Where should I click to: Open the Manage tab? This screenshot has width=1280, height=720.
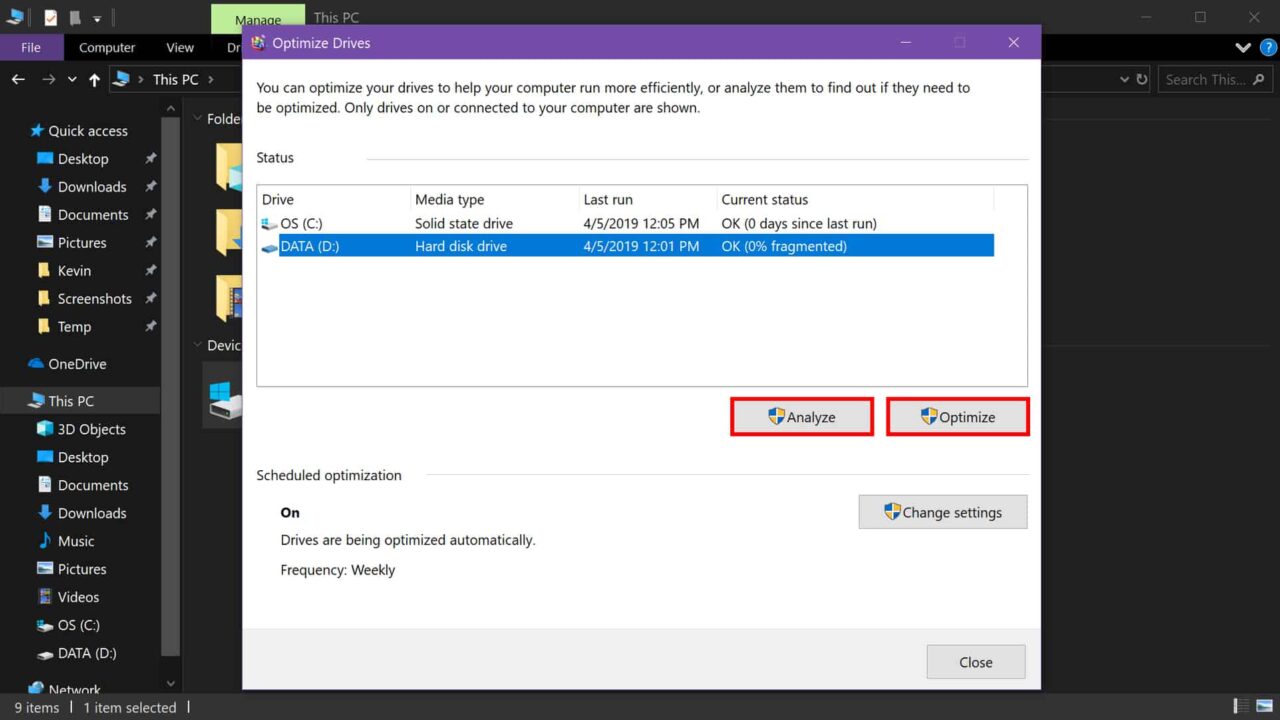[x=257, y=19]
